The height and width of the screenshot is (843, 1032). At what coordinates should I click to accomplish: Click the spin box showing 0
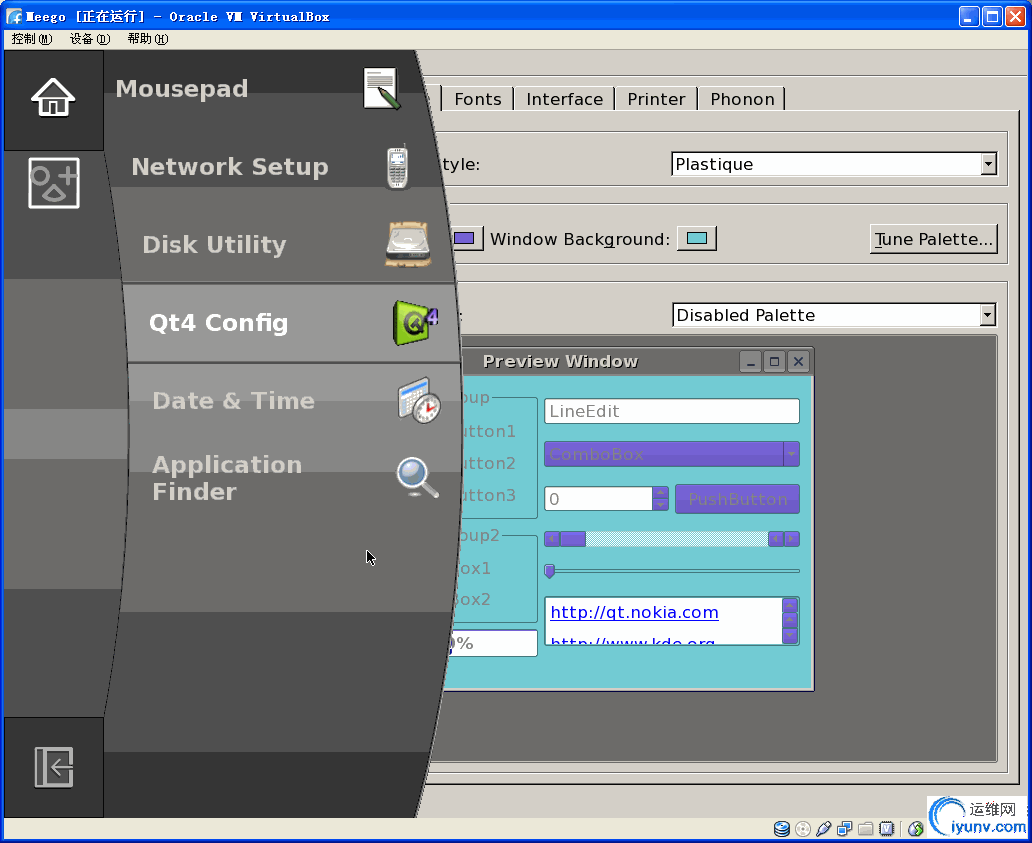tap(598, 499)
